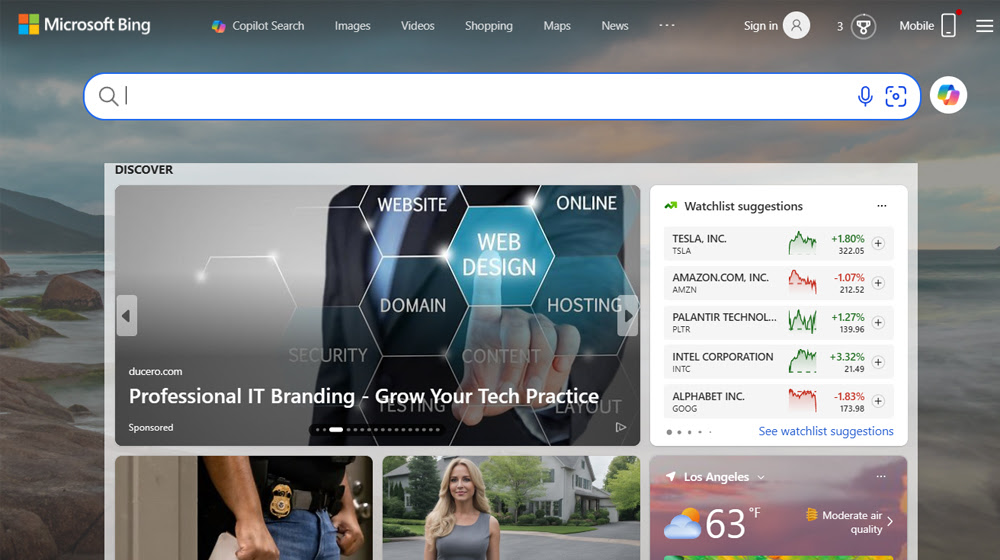The image size is (1000, 560).
Task: Click the user profile avatar icon
Action: (796, 26)
